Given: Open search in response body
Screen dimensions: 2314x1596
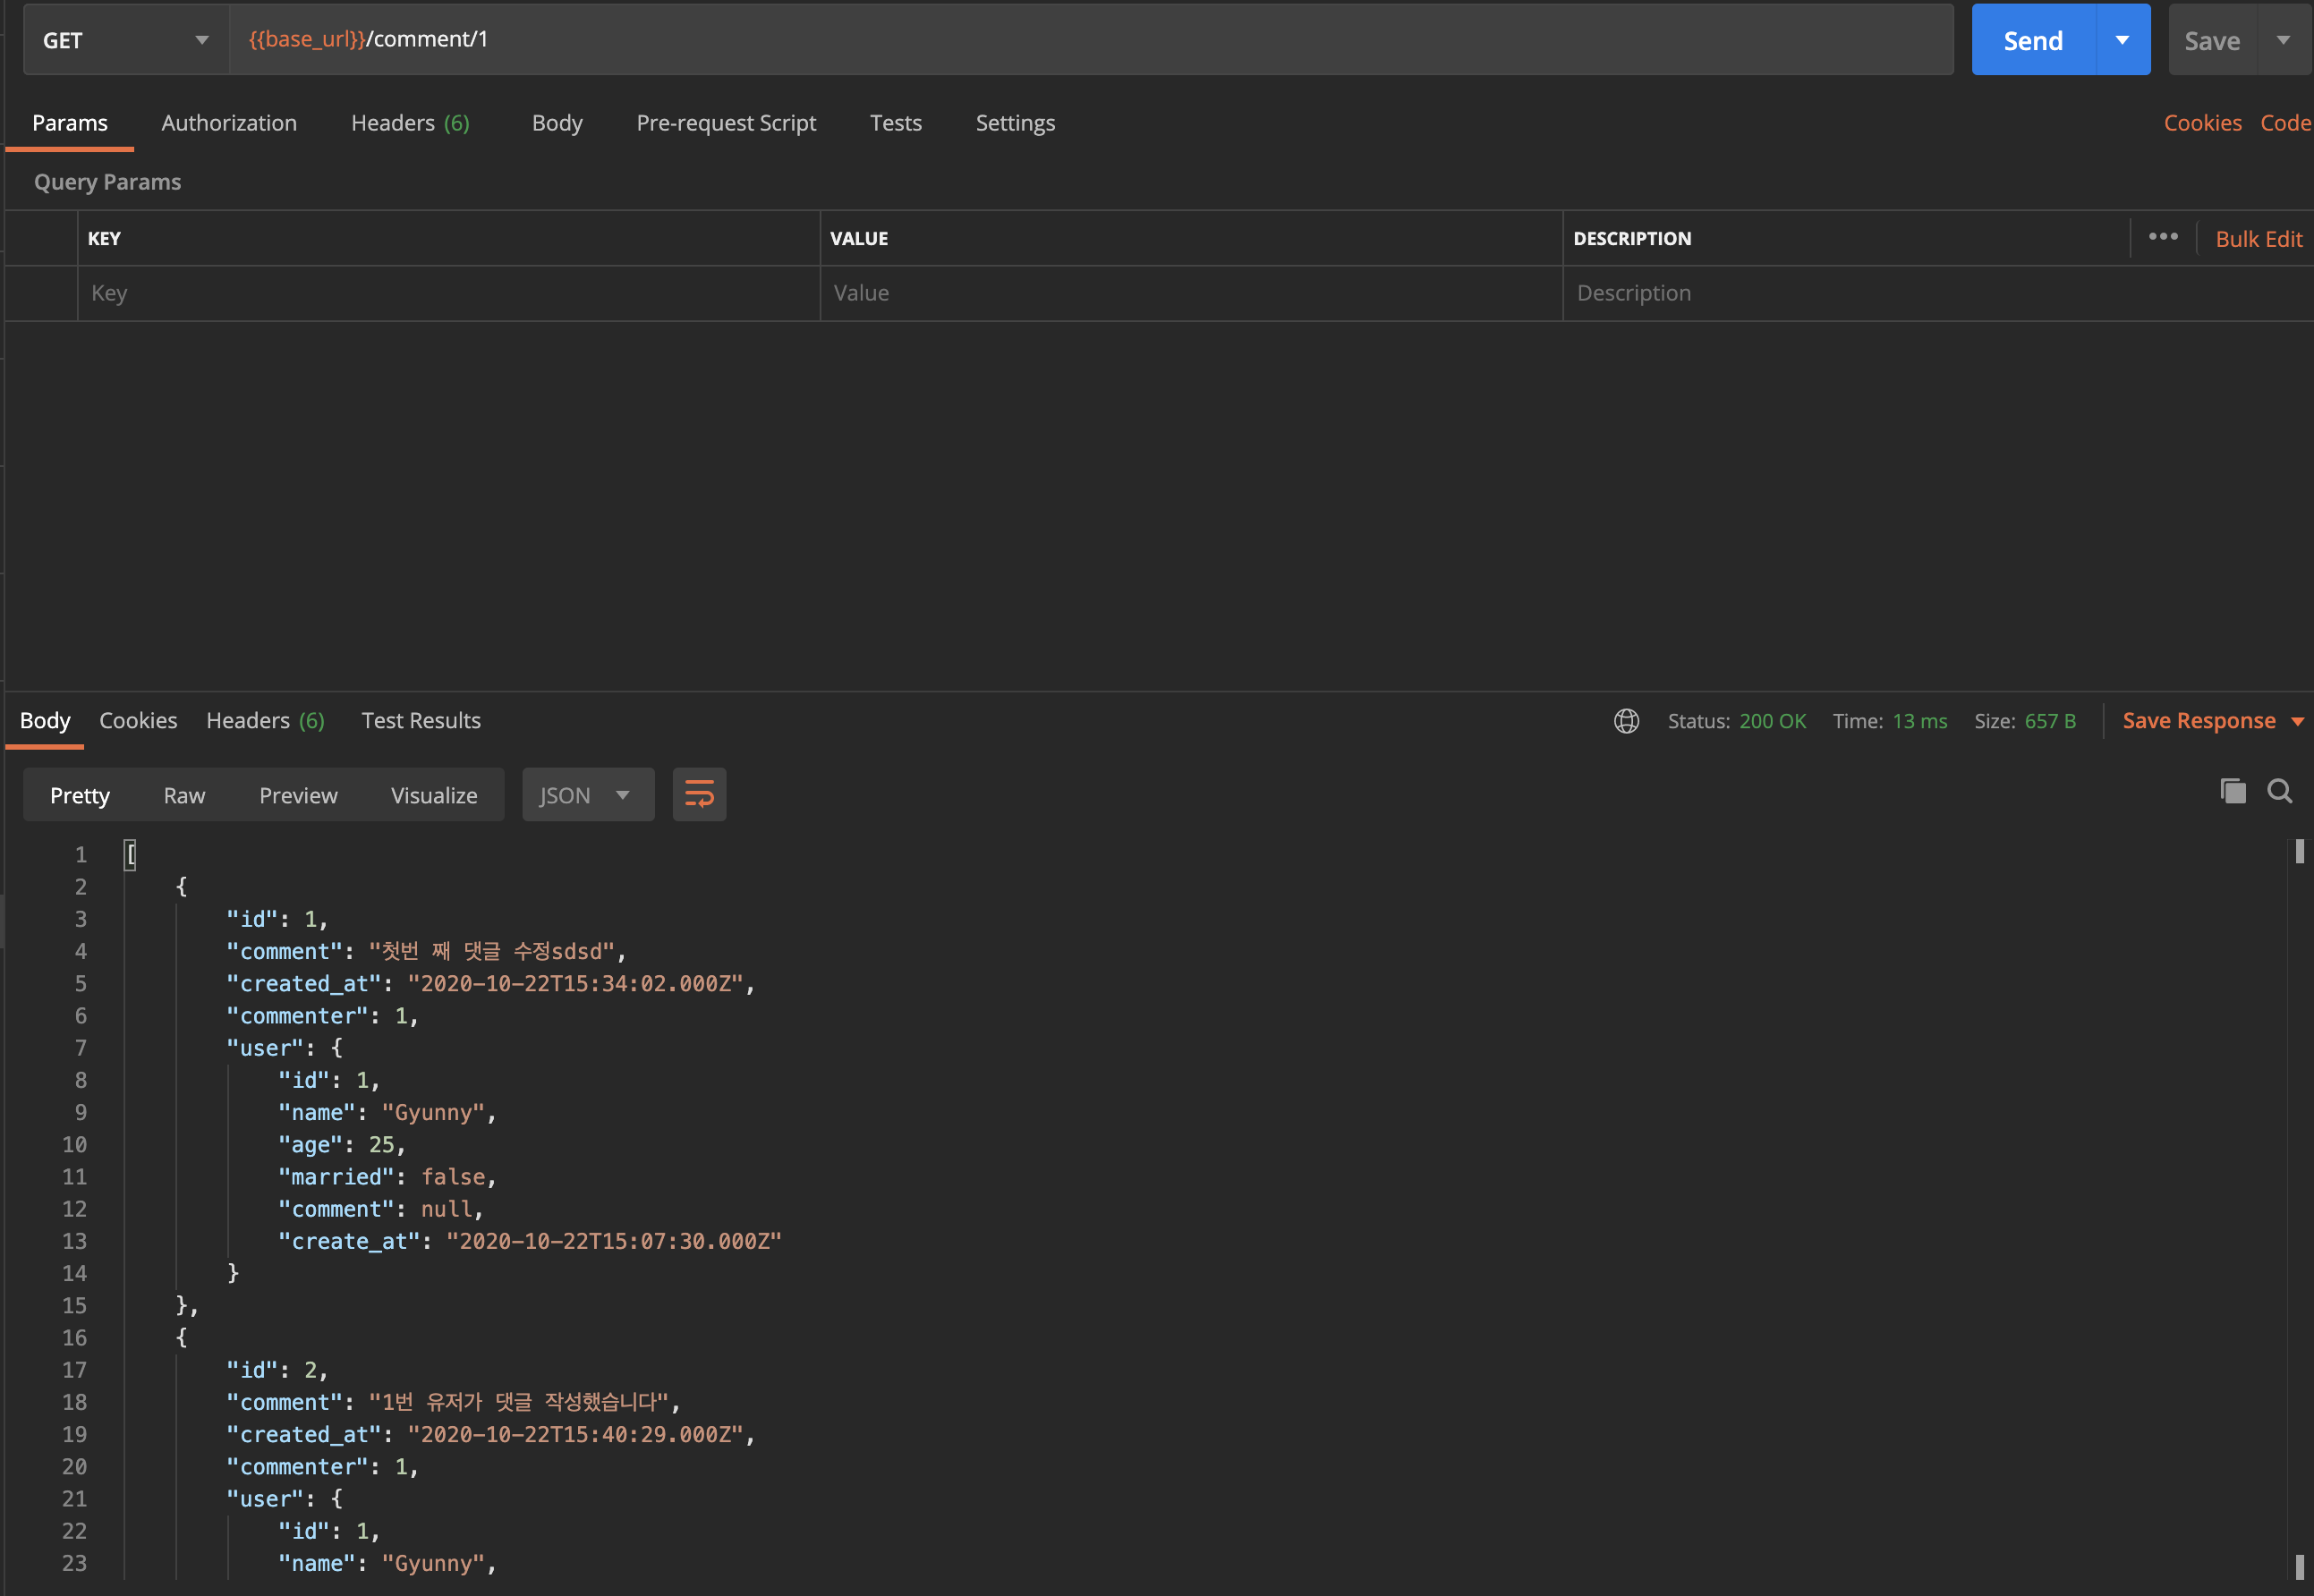Looking at the screenshot, I should click(2279, 791).
